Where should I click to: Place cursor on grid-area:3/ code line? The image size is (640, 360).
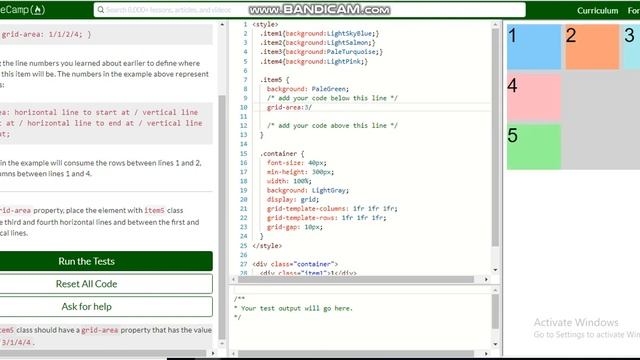click(x=289, y=107)
